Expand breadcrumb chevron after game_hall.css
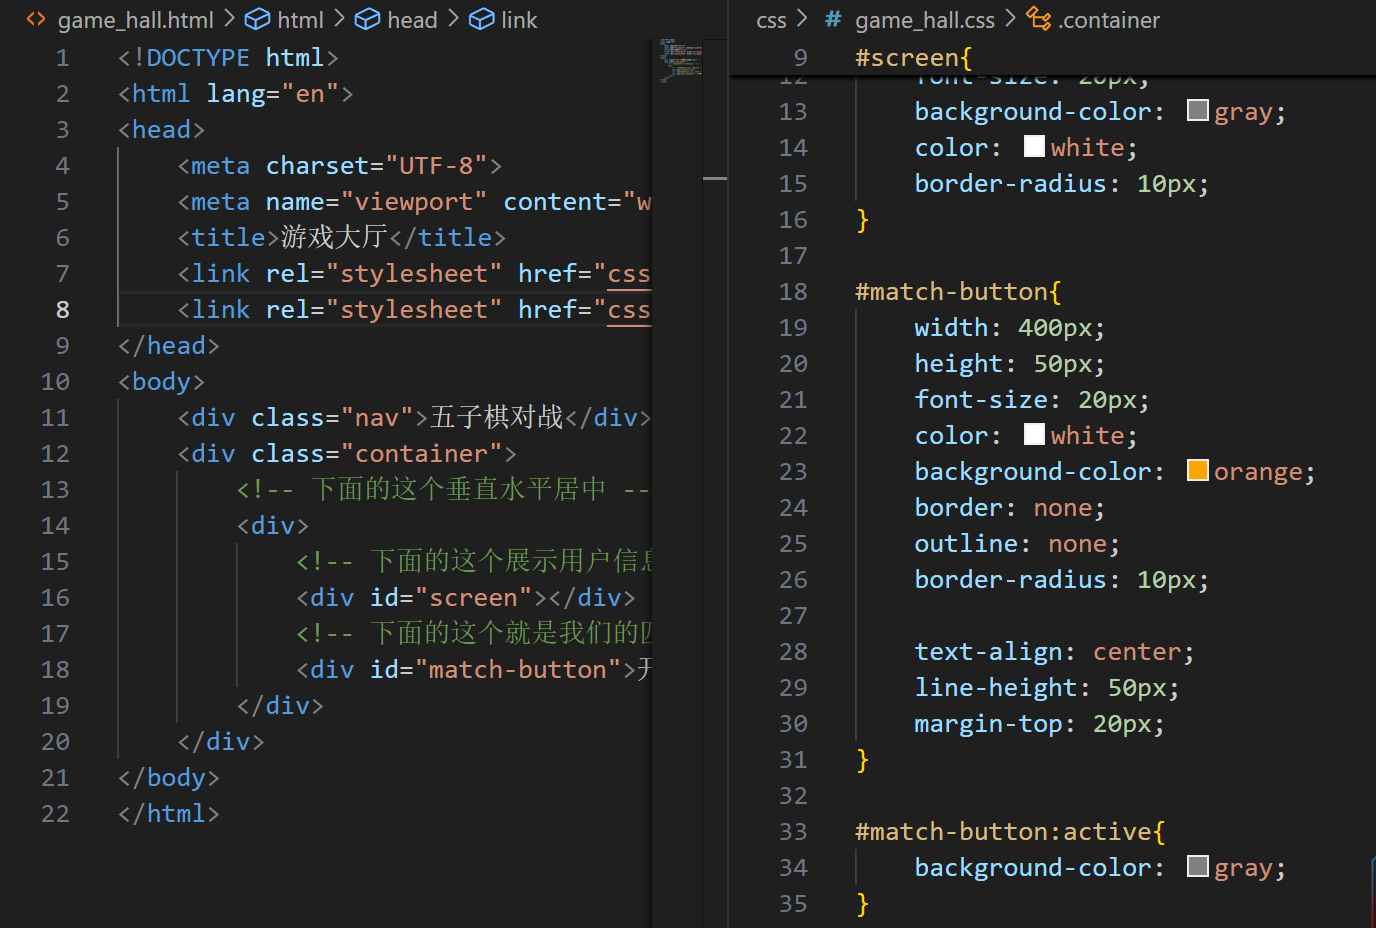This screenshot has height=928, width=1376. coord(1010,19)
